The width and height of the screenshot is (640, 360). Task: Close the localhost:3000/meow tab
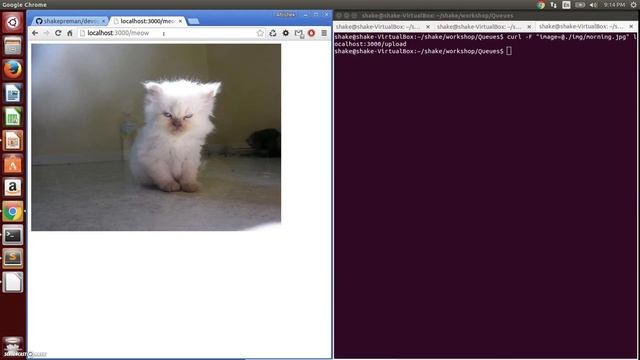point(180,21)
